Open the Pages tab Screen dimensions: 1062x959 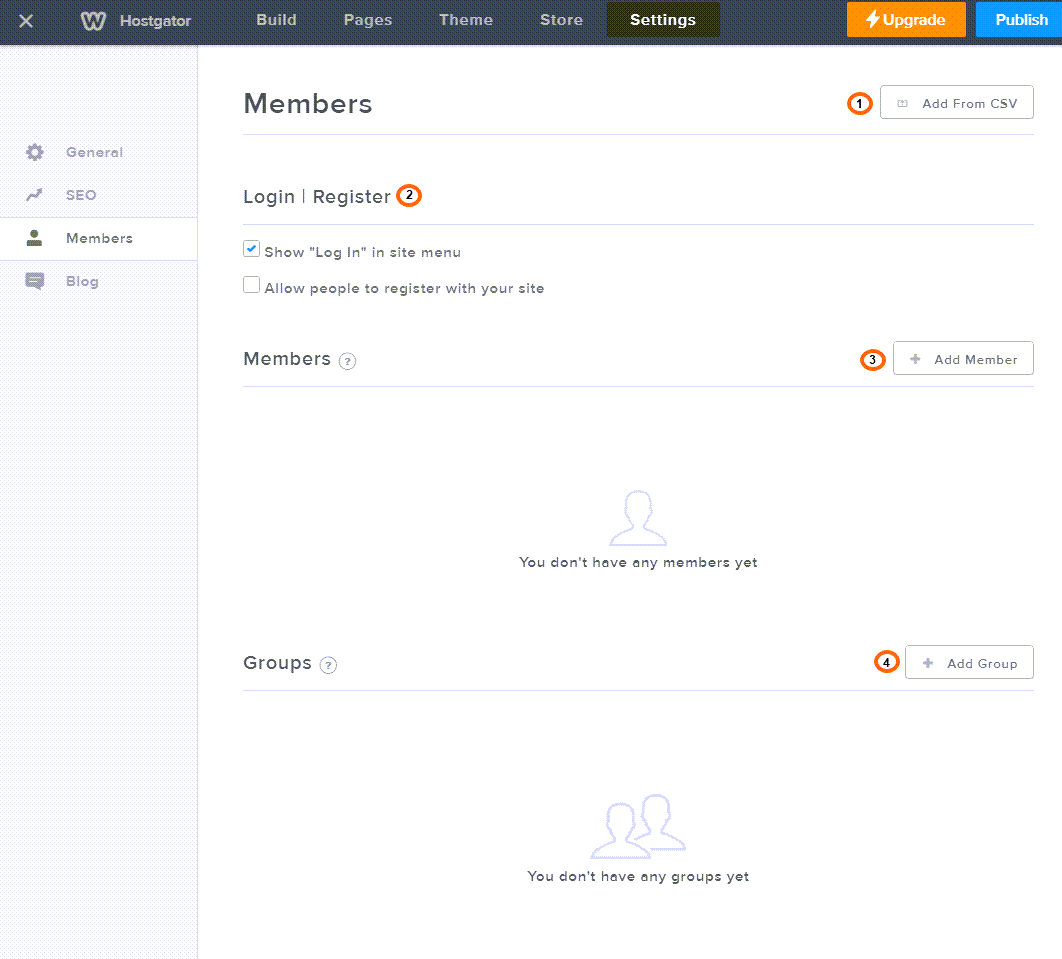[x=367, y=19]
